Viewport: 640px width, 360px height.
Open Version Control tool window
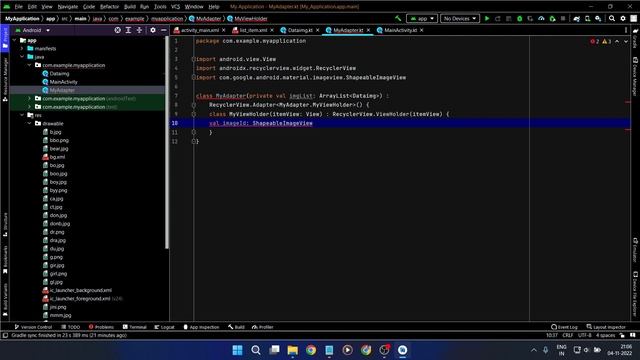[33, 327]
